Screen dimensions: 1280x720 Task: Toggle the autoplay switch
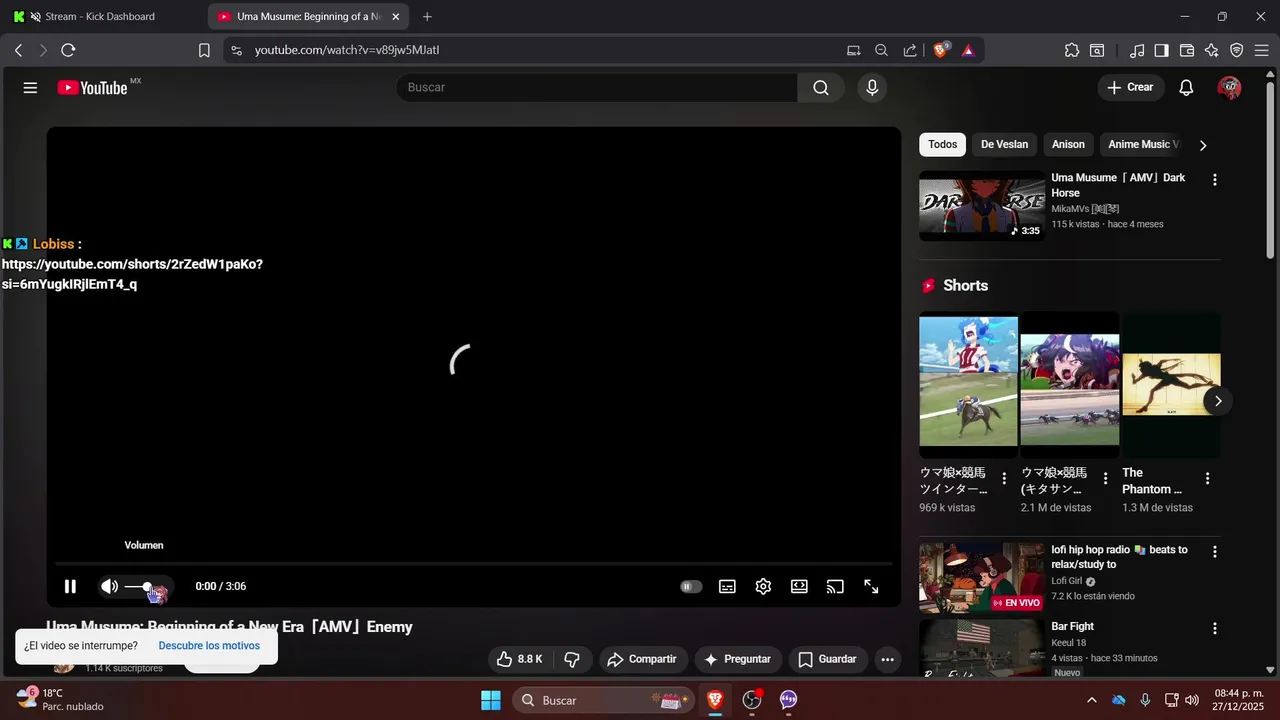(x=691, y=587)
